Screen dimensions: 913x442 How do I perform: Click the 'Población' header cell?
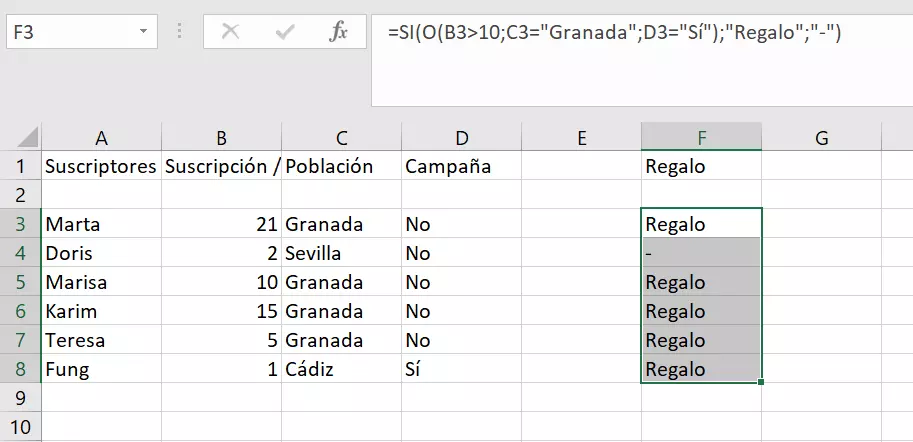click(341, 166)
